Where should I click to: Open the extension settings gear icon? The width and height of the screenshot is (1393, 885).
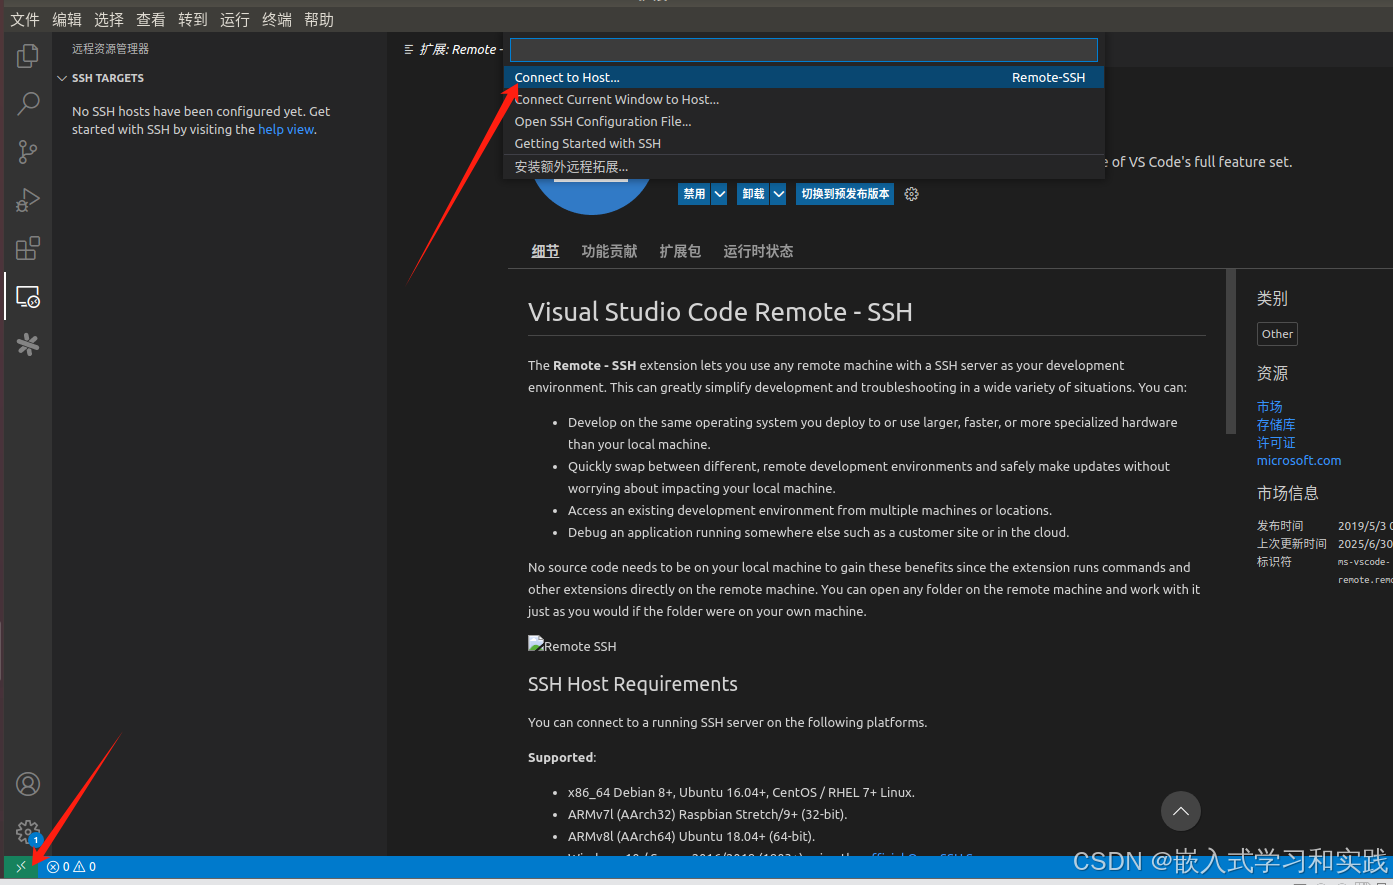tap(911, 194)
